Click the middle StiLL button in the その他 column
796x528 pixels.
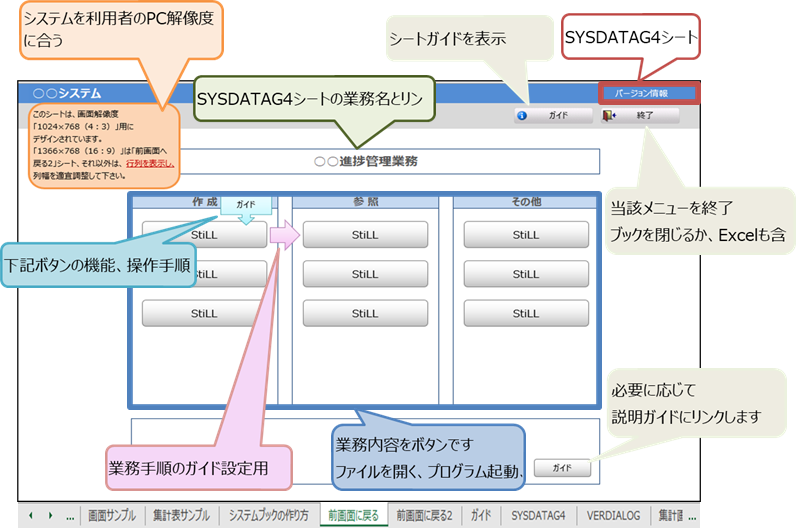526,274
